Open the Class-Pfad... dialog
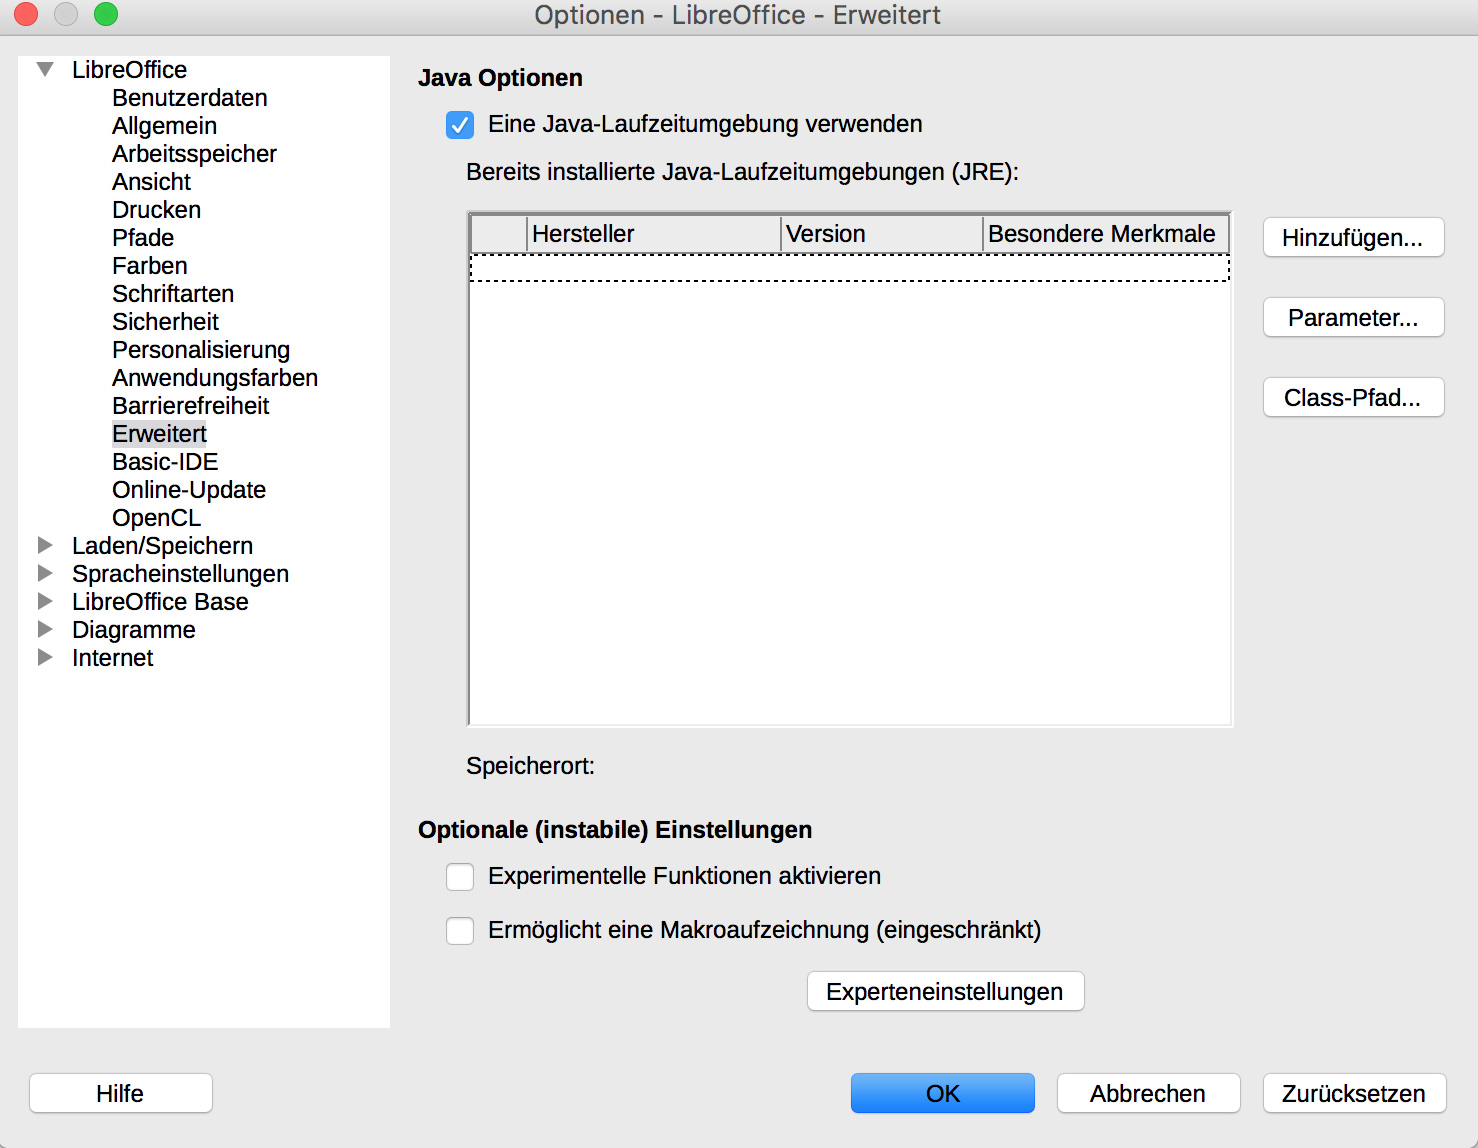Image resolution: width=1478 pixels, height=1148 pixels. click(x=1353, y=398)
